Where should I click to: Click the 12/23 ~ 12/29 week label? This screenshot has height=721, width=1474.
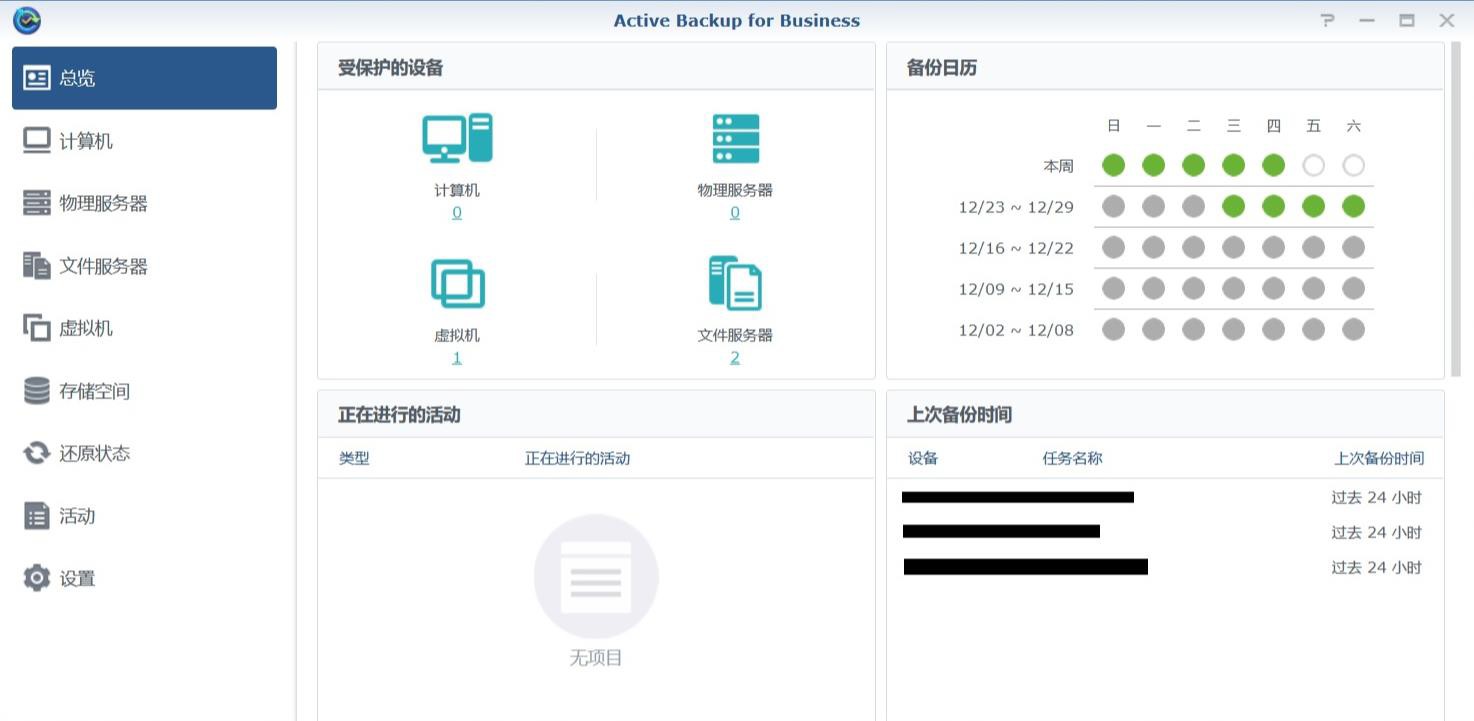(1016, 207)
